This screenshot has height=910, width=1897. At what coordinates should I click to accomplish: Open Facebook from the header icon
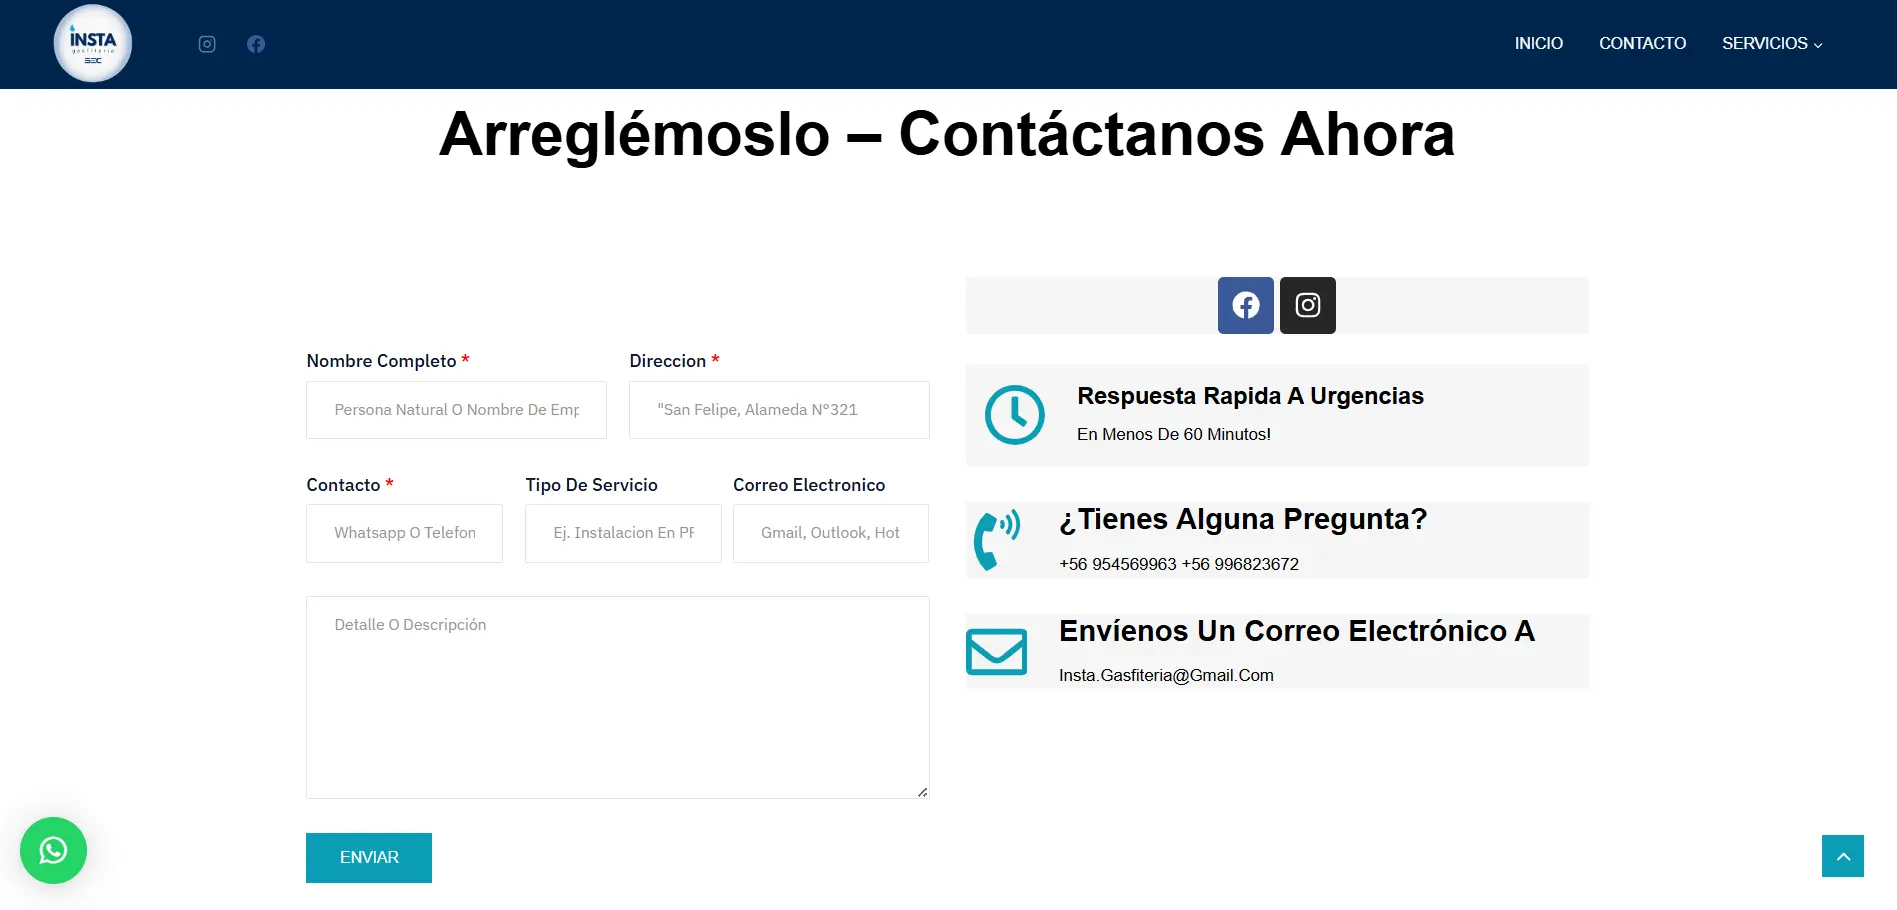tap(256, 44)
